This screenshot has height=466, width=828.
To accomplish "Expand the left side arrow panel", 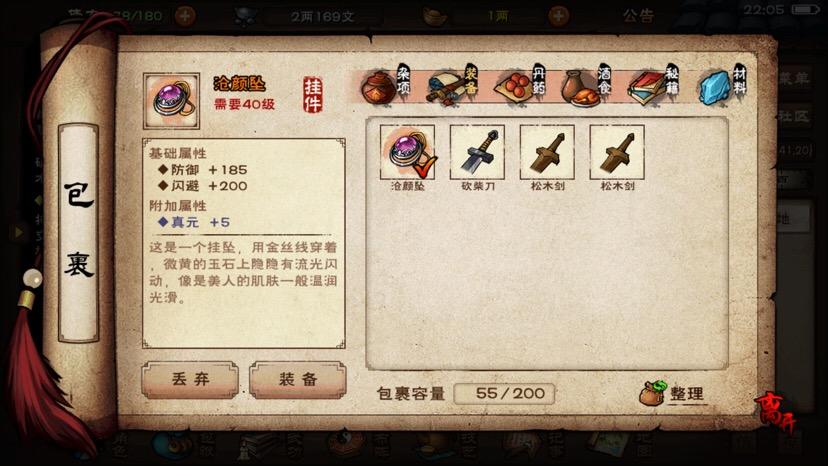I will point(19,232).
